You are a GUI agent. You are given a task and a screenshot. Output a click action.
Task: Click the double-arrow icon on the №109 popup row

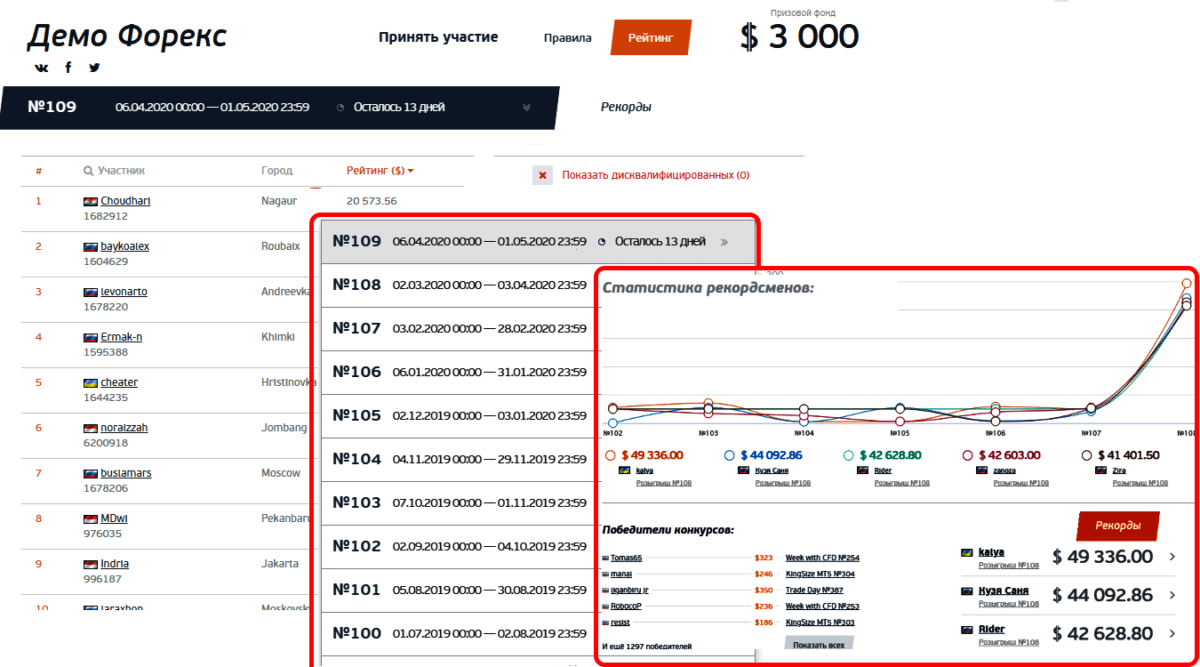tap(724, 242)
